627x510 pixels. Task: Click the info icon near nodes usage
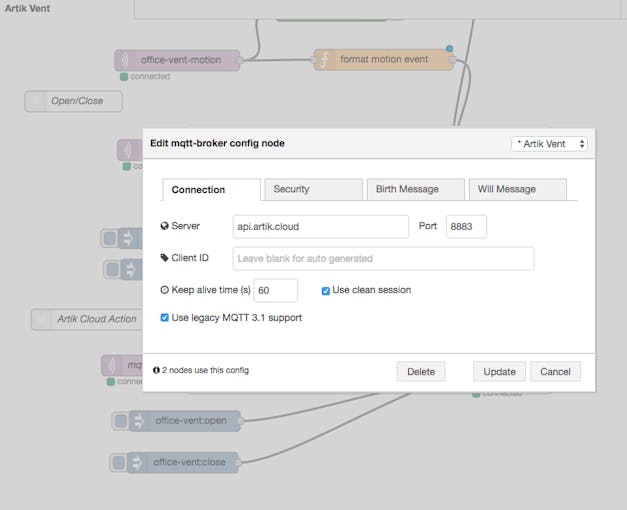156,370
